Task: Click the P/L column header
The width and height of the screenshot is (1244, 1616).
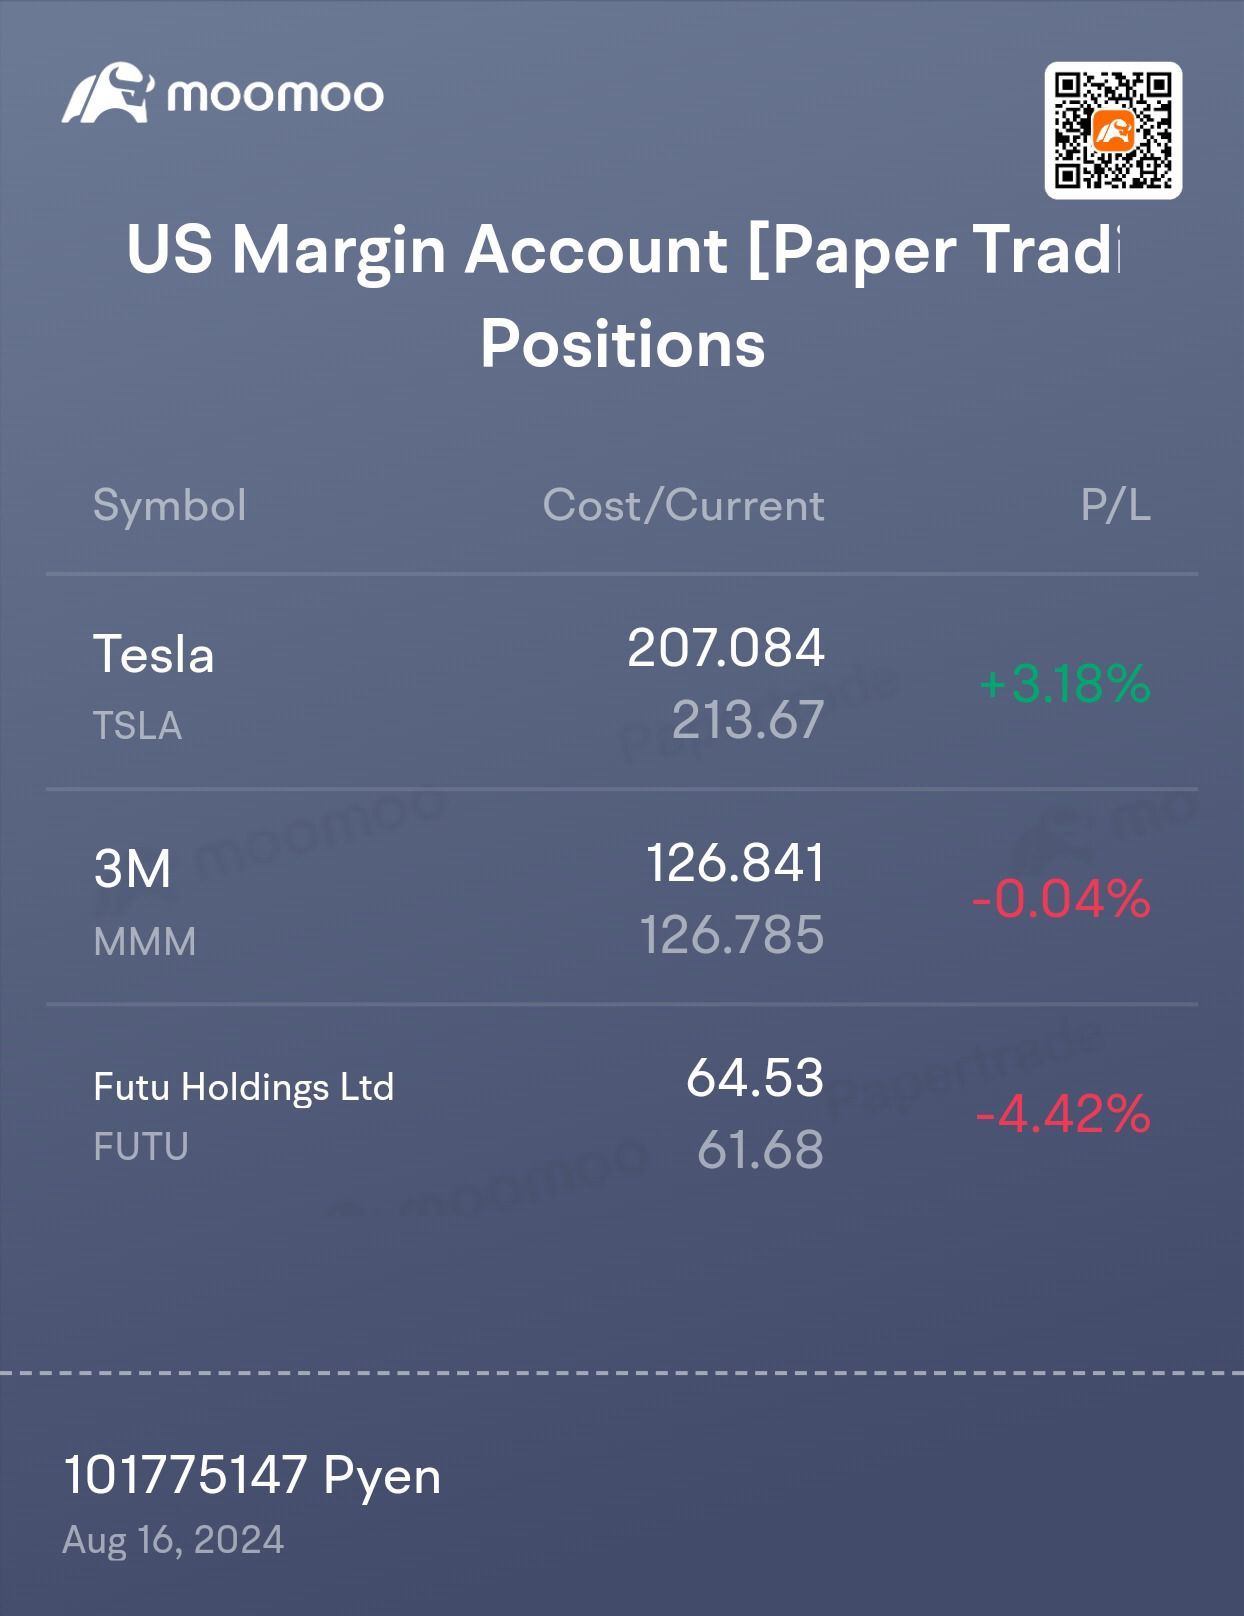Action: click(x=1116, y=505)
